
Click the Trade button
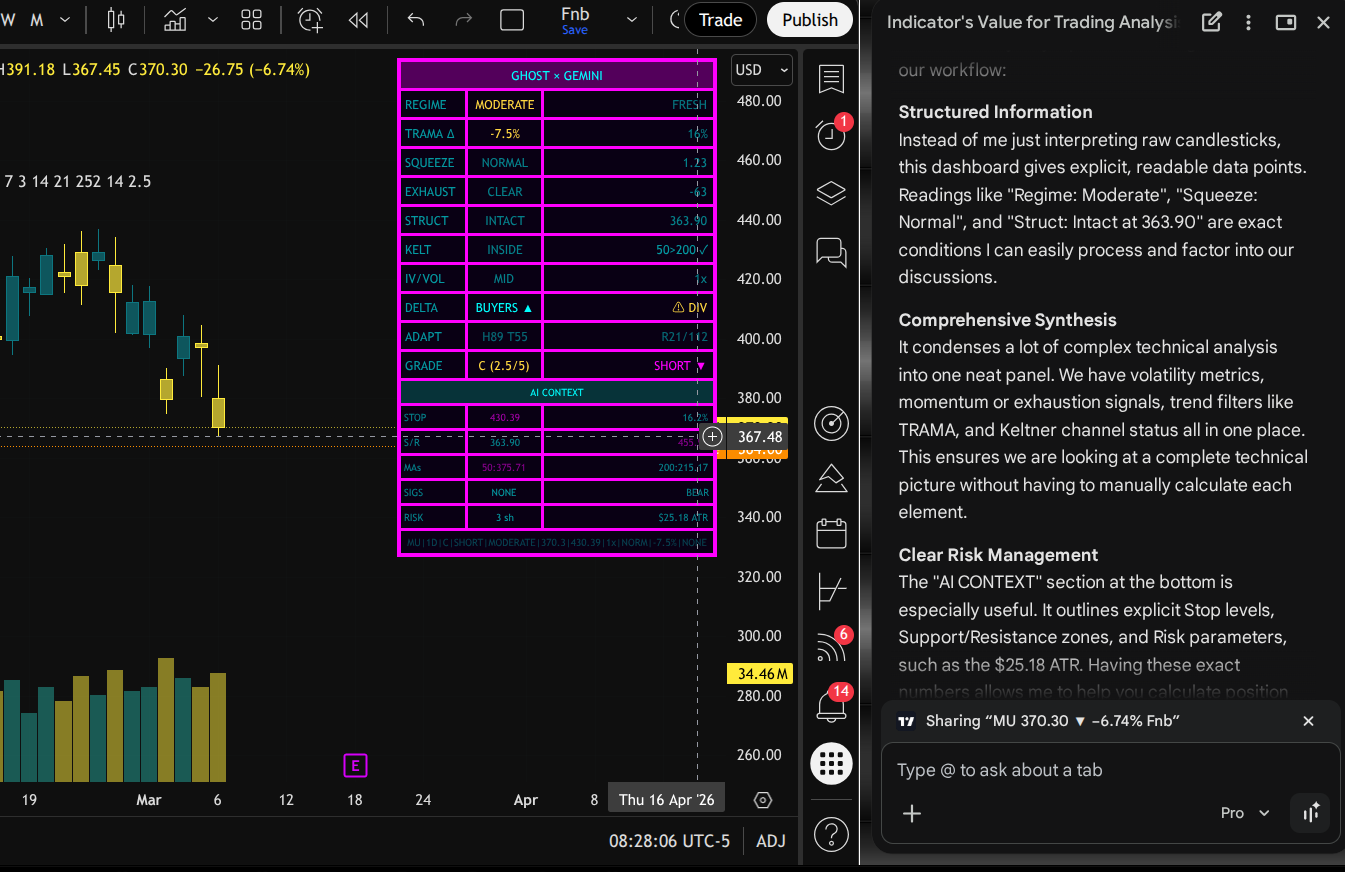pyautogui.click(x=720, y=20)
